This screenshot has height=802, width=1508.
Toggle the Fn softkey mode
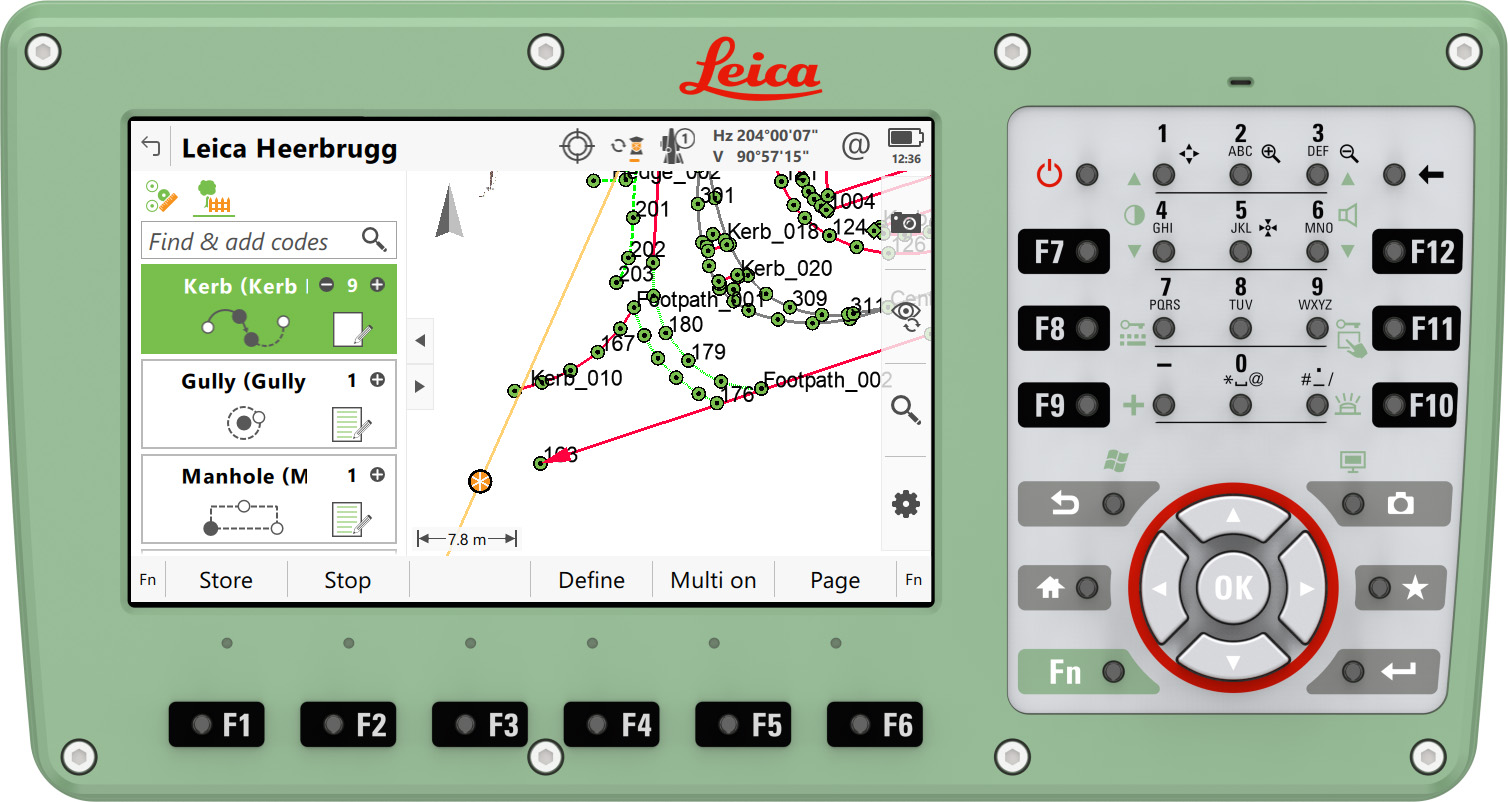pos(146,580)
